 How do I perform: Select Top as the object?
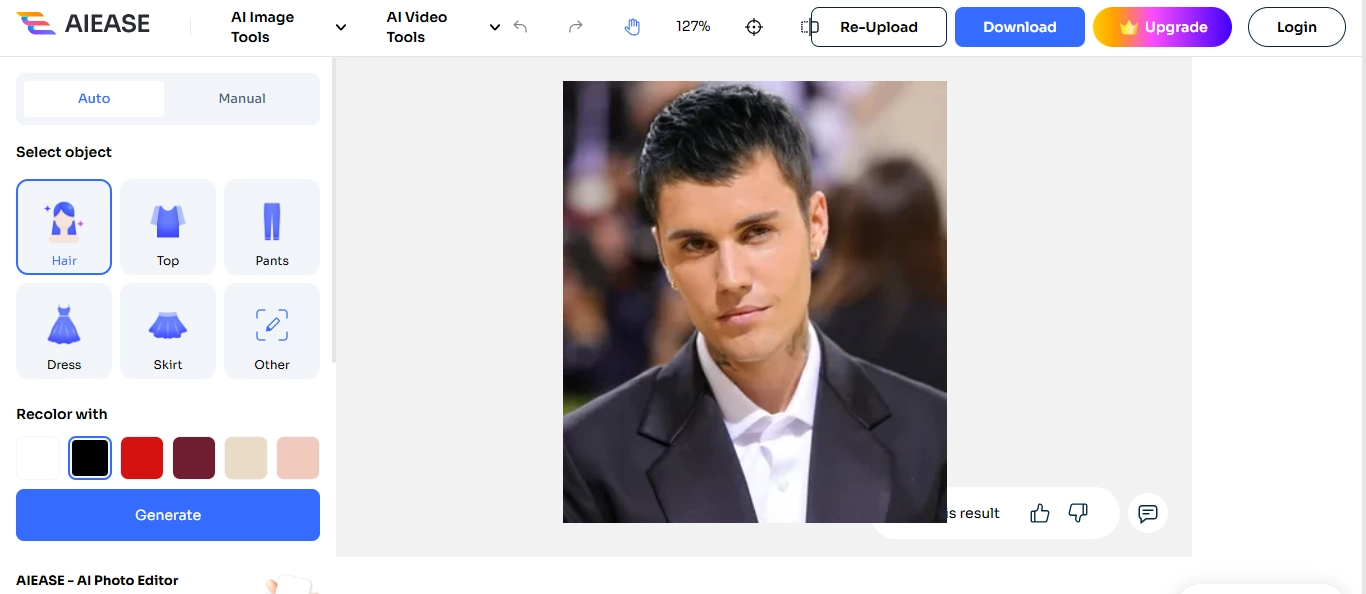point(168,227)
